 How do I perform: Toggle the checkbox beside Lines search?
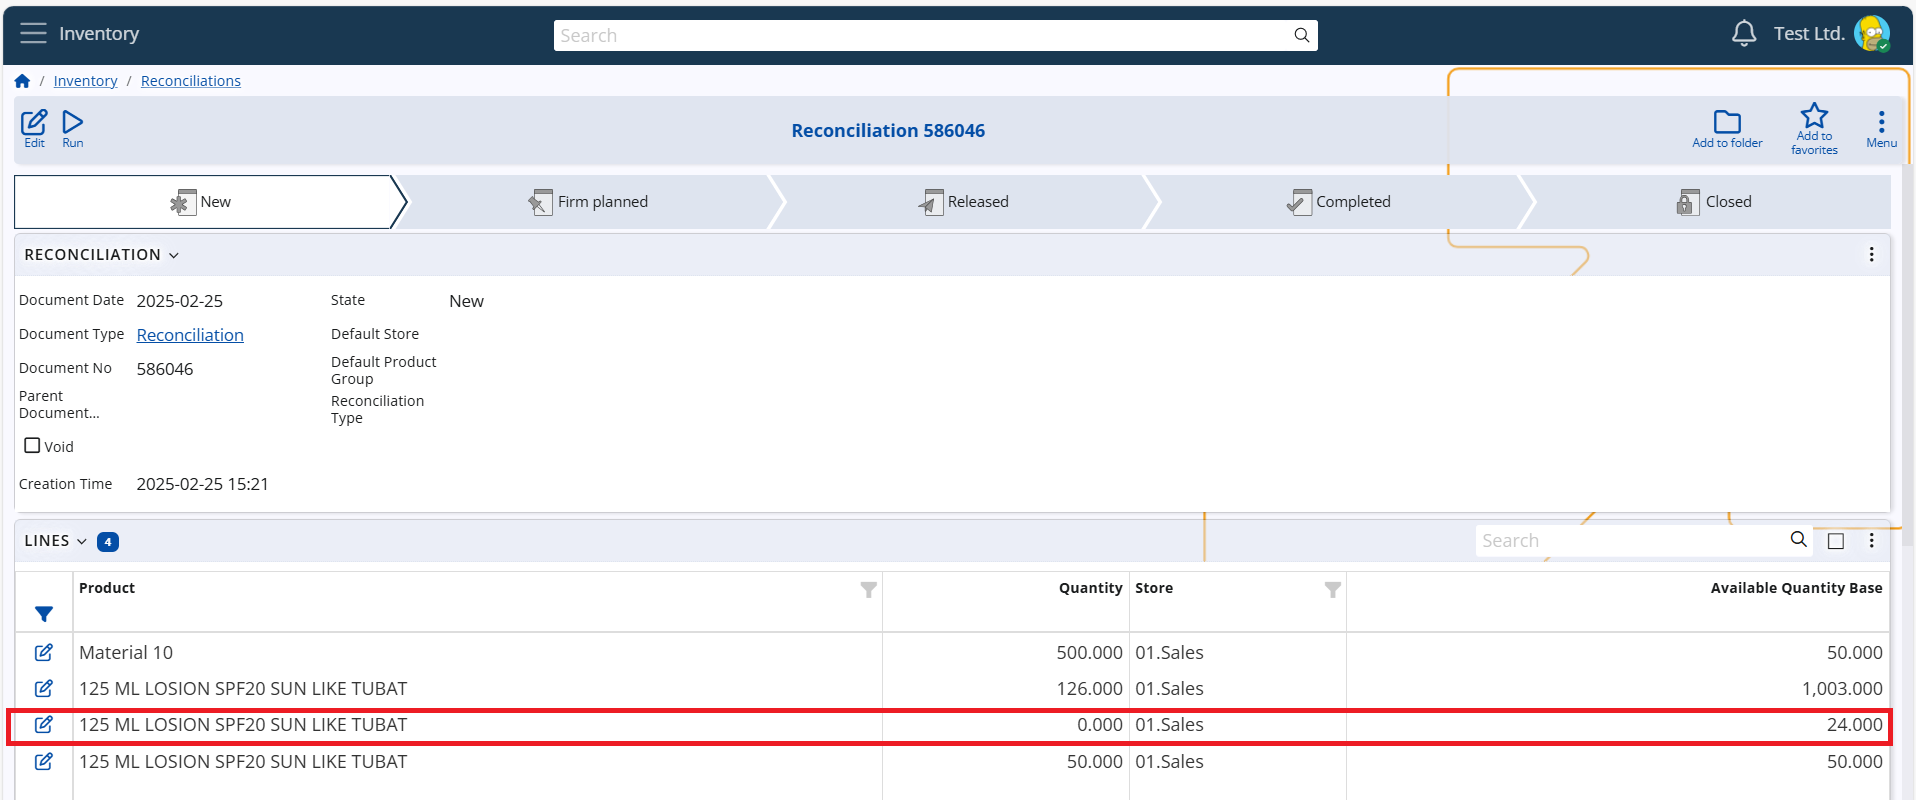coord(1835,541)
